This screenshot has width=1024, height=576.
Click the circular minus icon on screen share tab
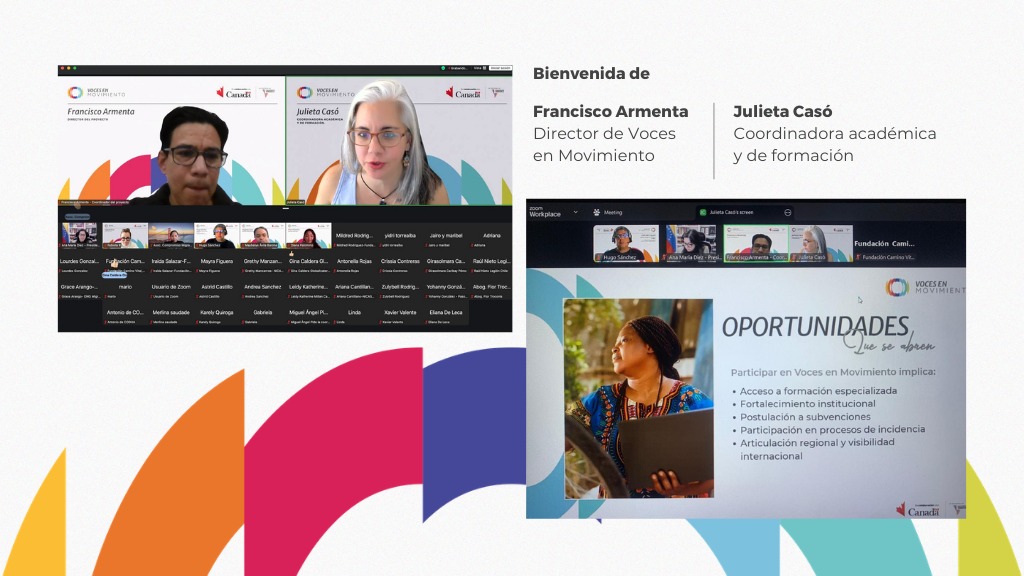(x=788, y=212)
